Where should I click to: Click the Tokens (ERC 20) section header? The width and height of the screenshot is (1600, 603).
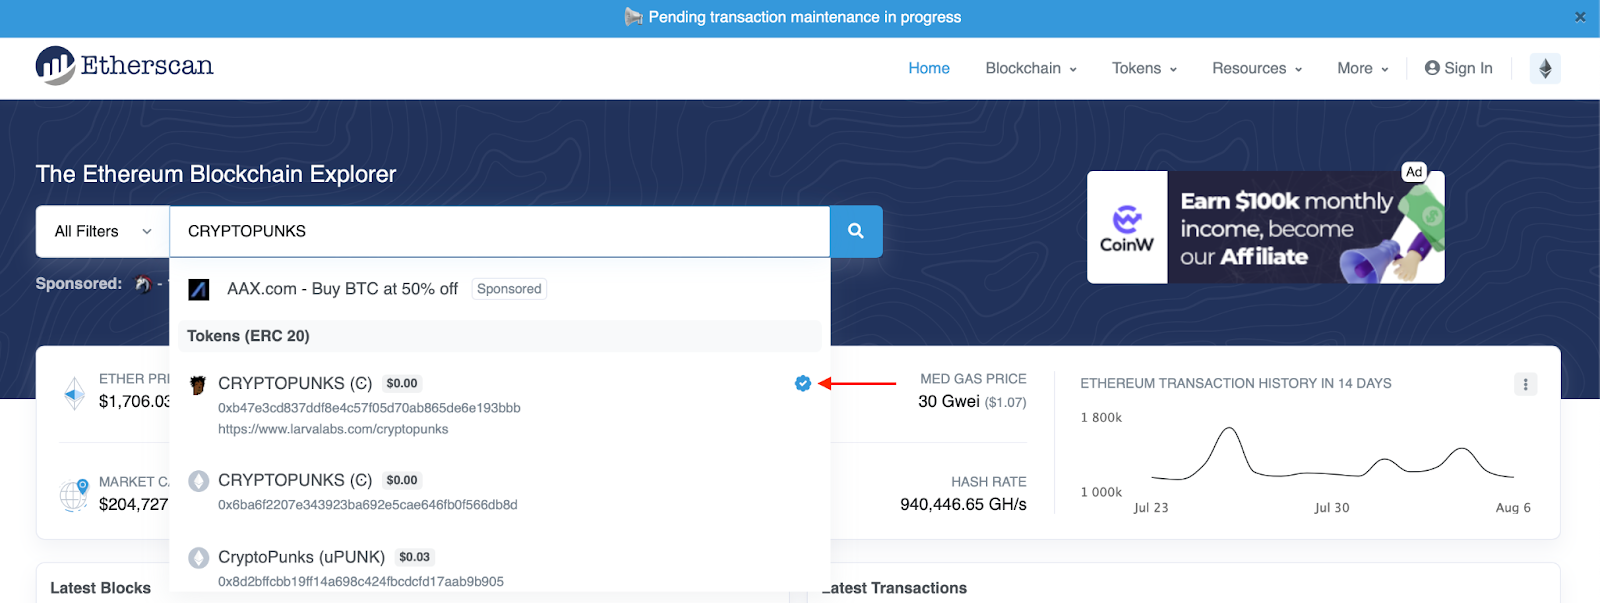click(500, 336)
